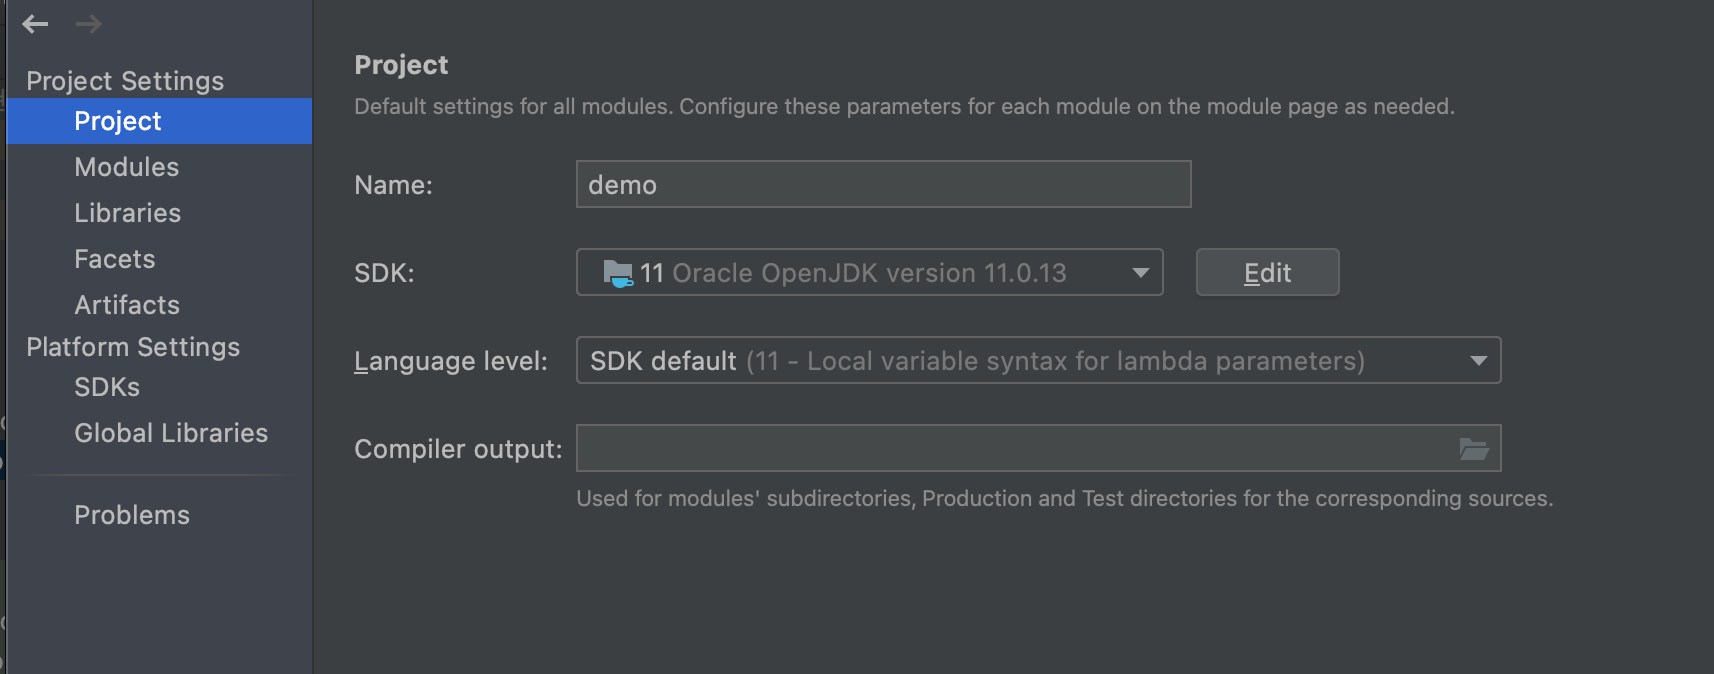Show the Problems page
This screenshot has height=674, width=1714.
(x=132, y=515)
